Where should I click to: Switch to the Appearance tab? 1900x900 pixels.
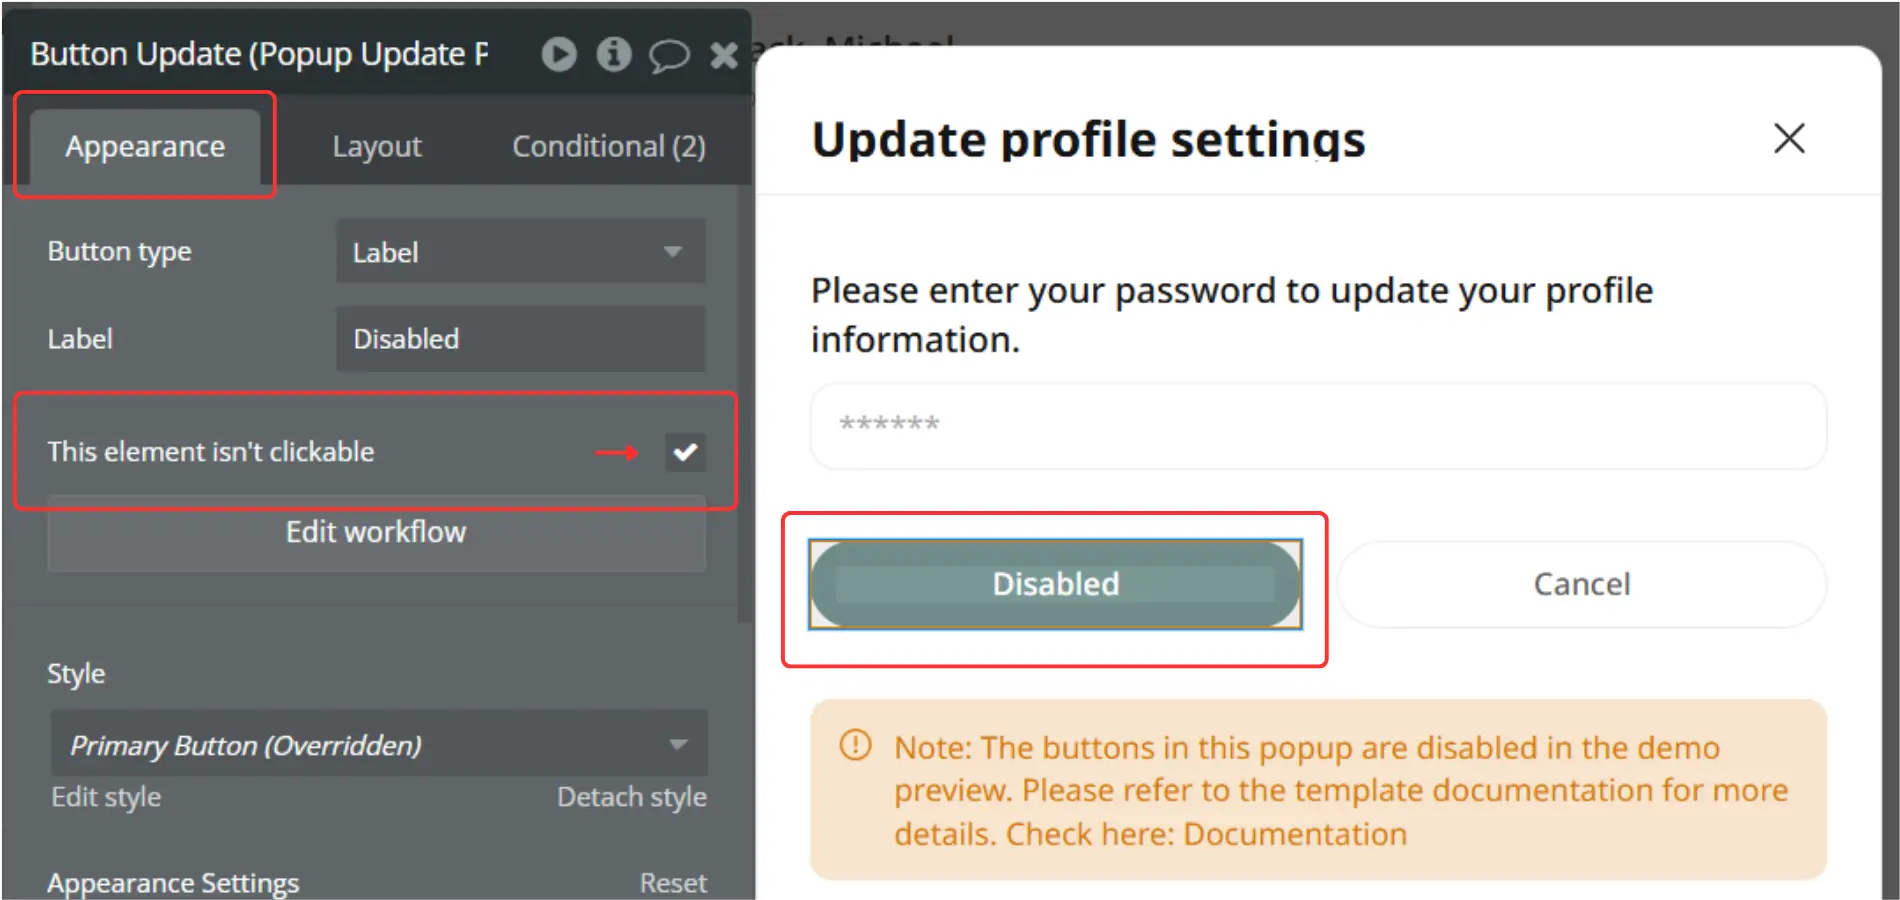coord(145,147)
